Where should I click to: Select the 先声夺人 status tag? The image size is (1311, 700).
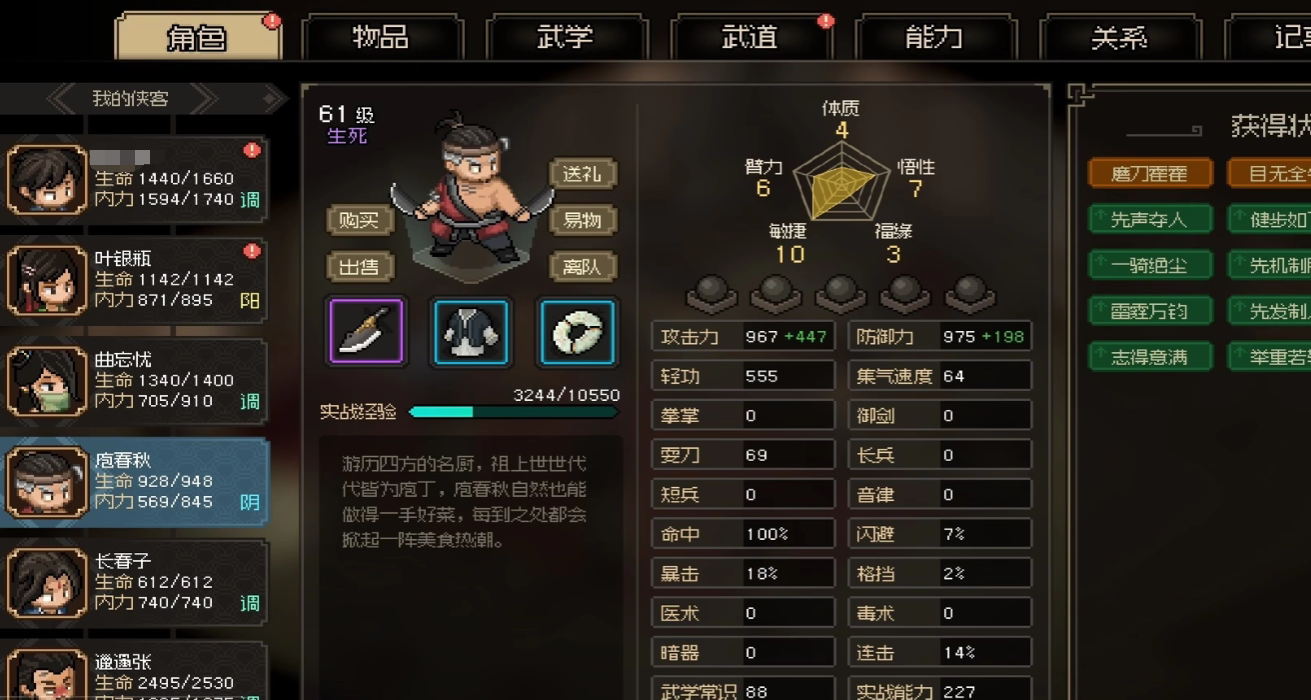point(1150,219)
